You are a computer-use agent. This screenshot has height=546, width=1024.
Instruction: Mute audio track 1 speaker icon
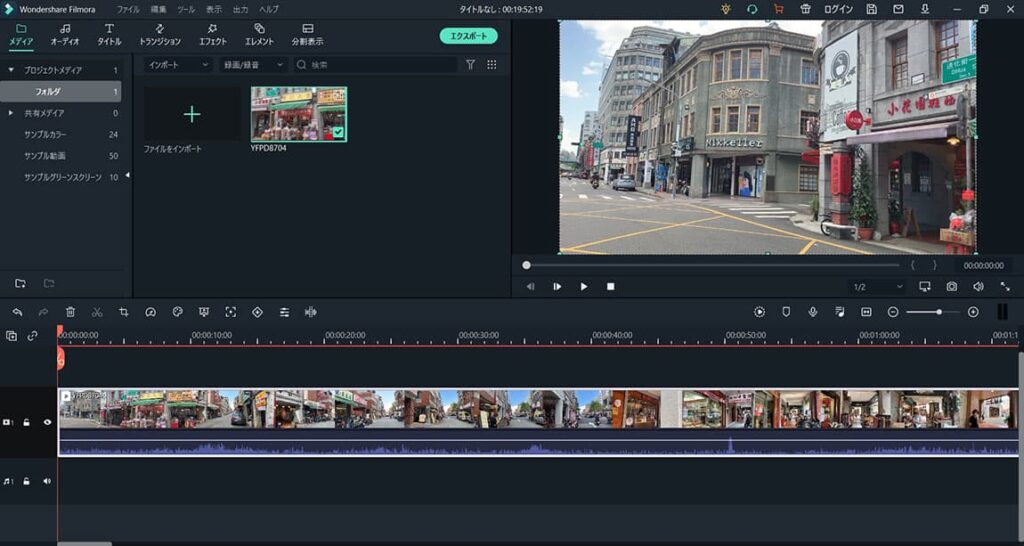[47, 481]
